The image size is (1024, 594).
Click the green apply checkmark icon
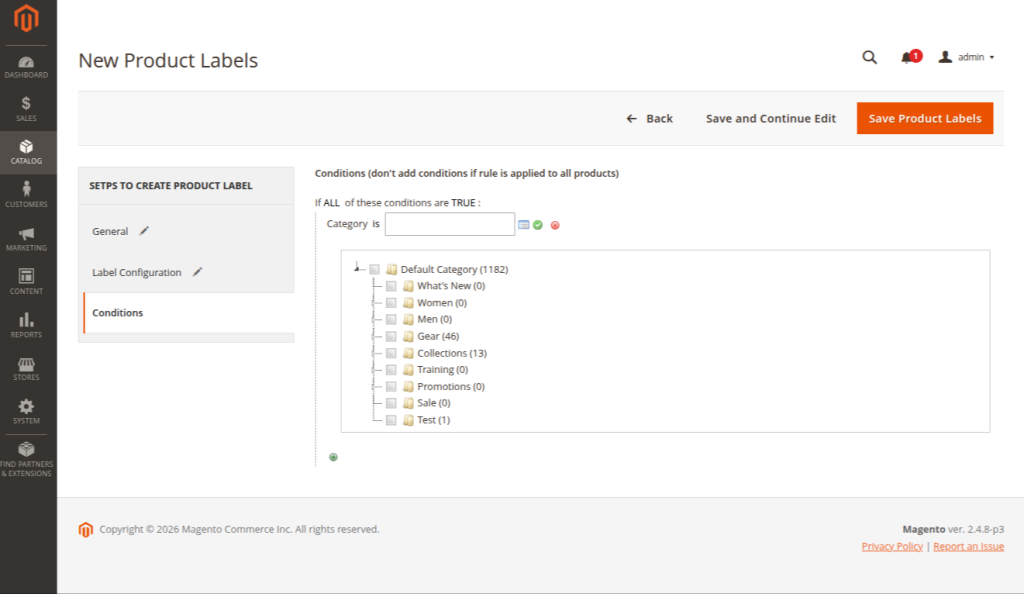538,225
